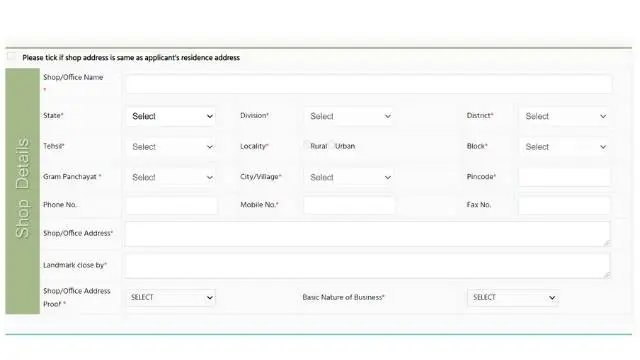Tick the same-as-residence address checkbox
This screenshot has width=640, height=360.
click(12, 57)
